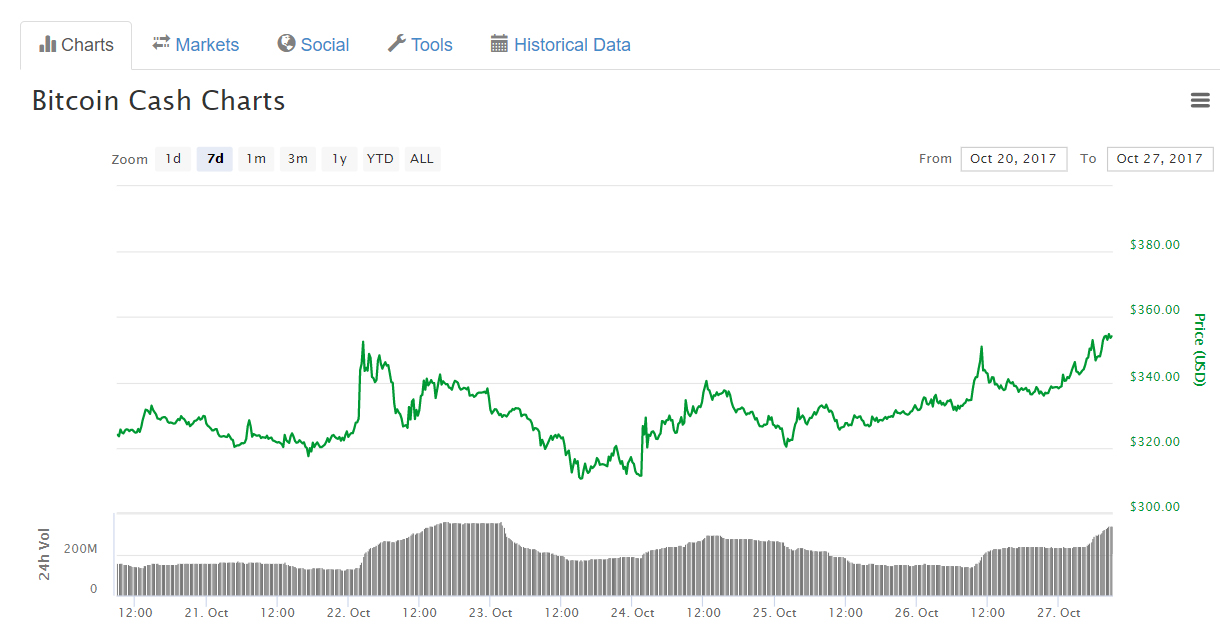Click the 22 Oct price spike peak
This screenshot has height=637, width=1220.
click(x=362, y=342)
